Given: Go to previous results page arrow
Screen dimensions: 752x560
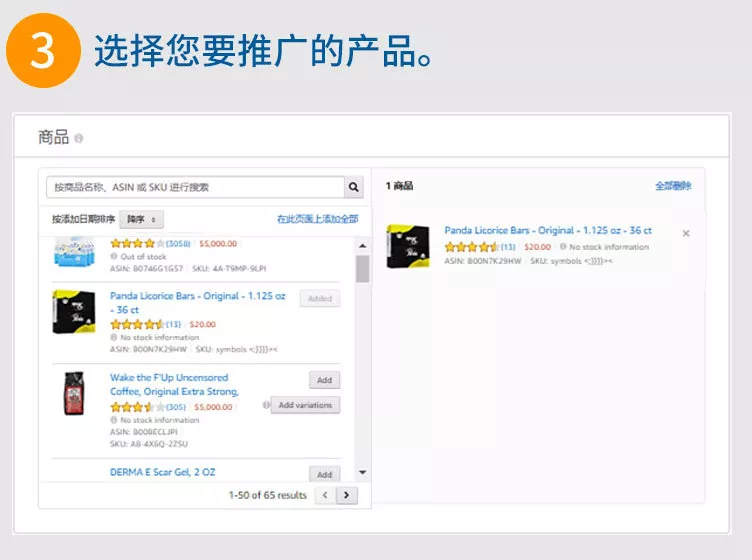Looking at the screenshot, I should click(325, 495).
